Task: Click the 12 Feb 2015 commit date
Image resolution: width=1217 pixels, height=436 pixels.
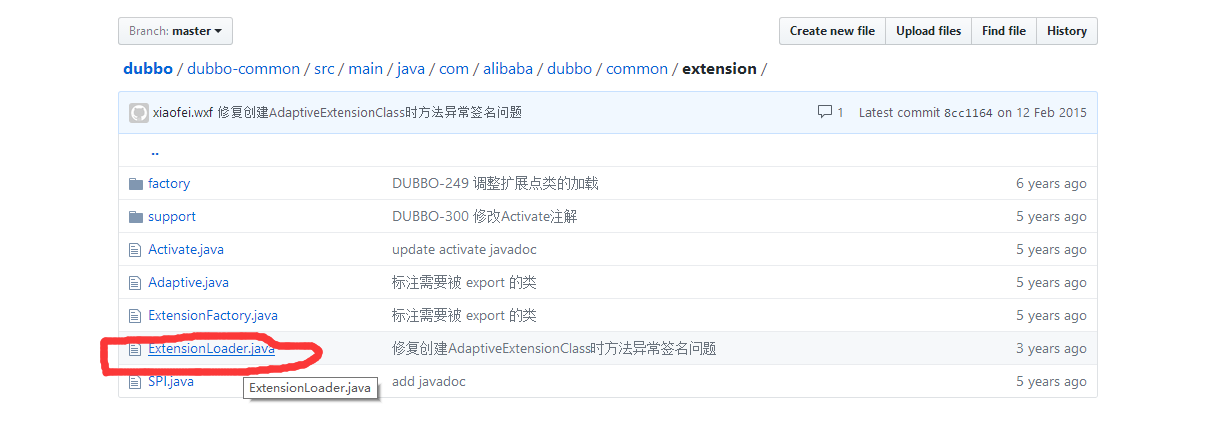Action: (1051, 113)
